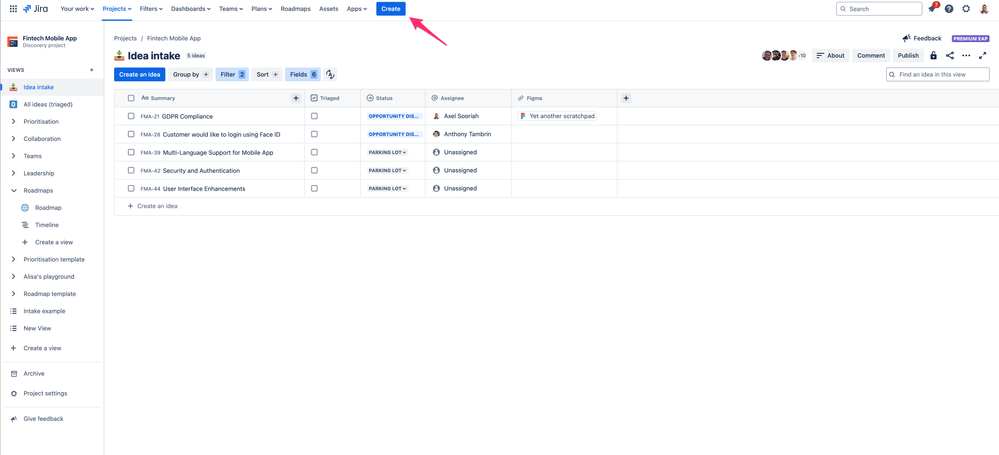The height and width of the screenshot is (455, 999).
Task: Open the settings gear icon
Action: click(967, 9)
